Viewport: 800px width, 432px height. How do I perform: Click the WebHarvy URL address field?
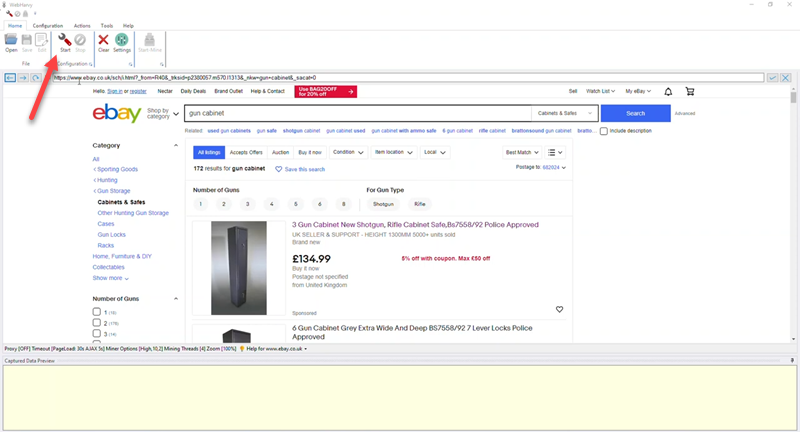[x=400, y=77]
